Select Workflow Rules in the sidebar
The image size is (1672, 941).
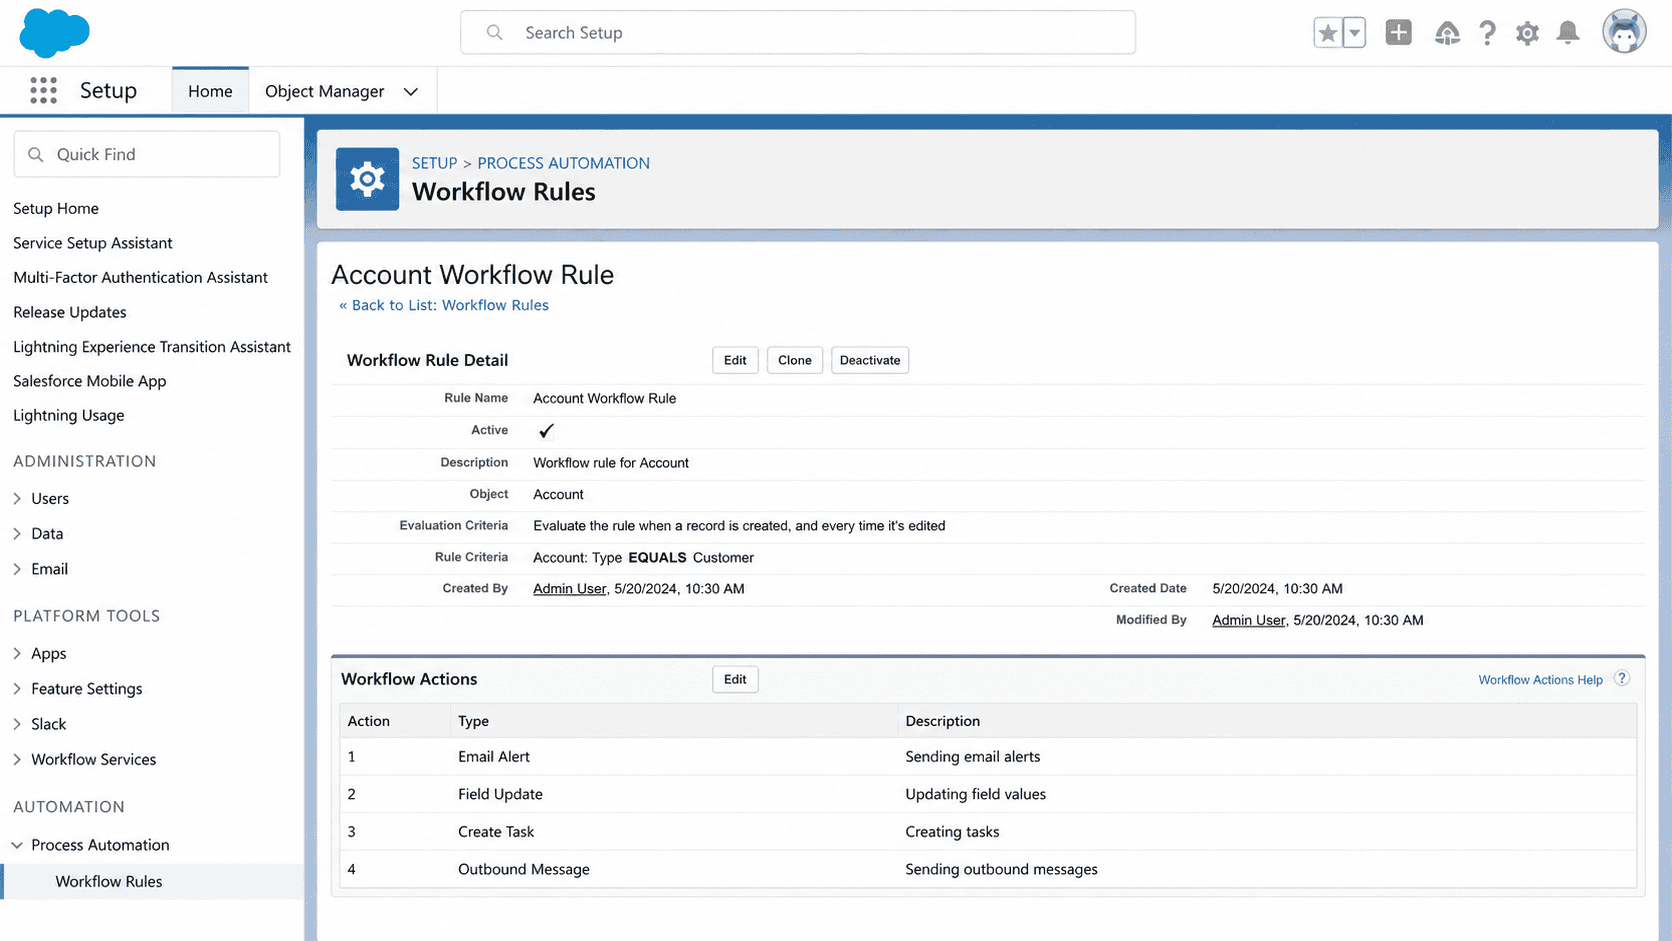(152, 881)
